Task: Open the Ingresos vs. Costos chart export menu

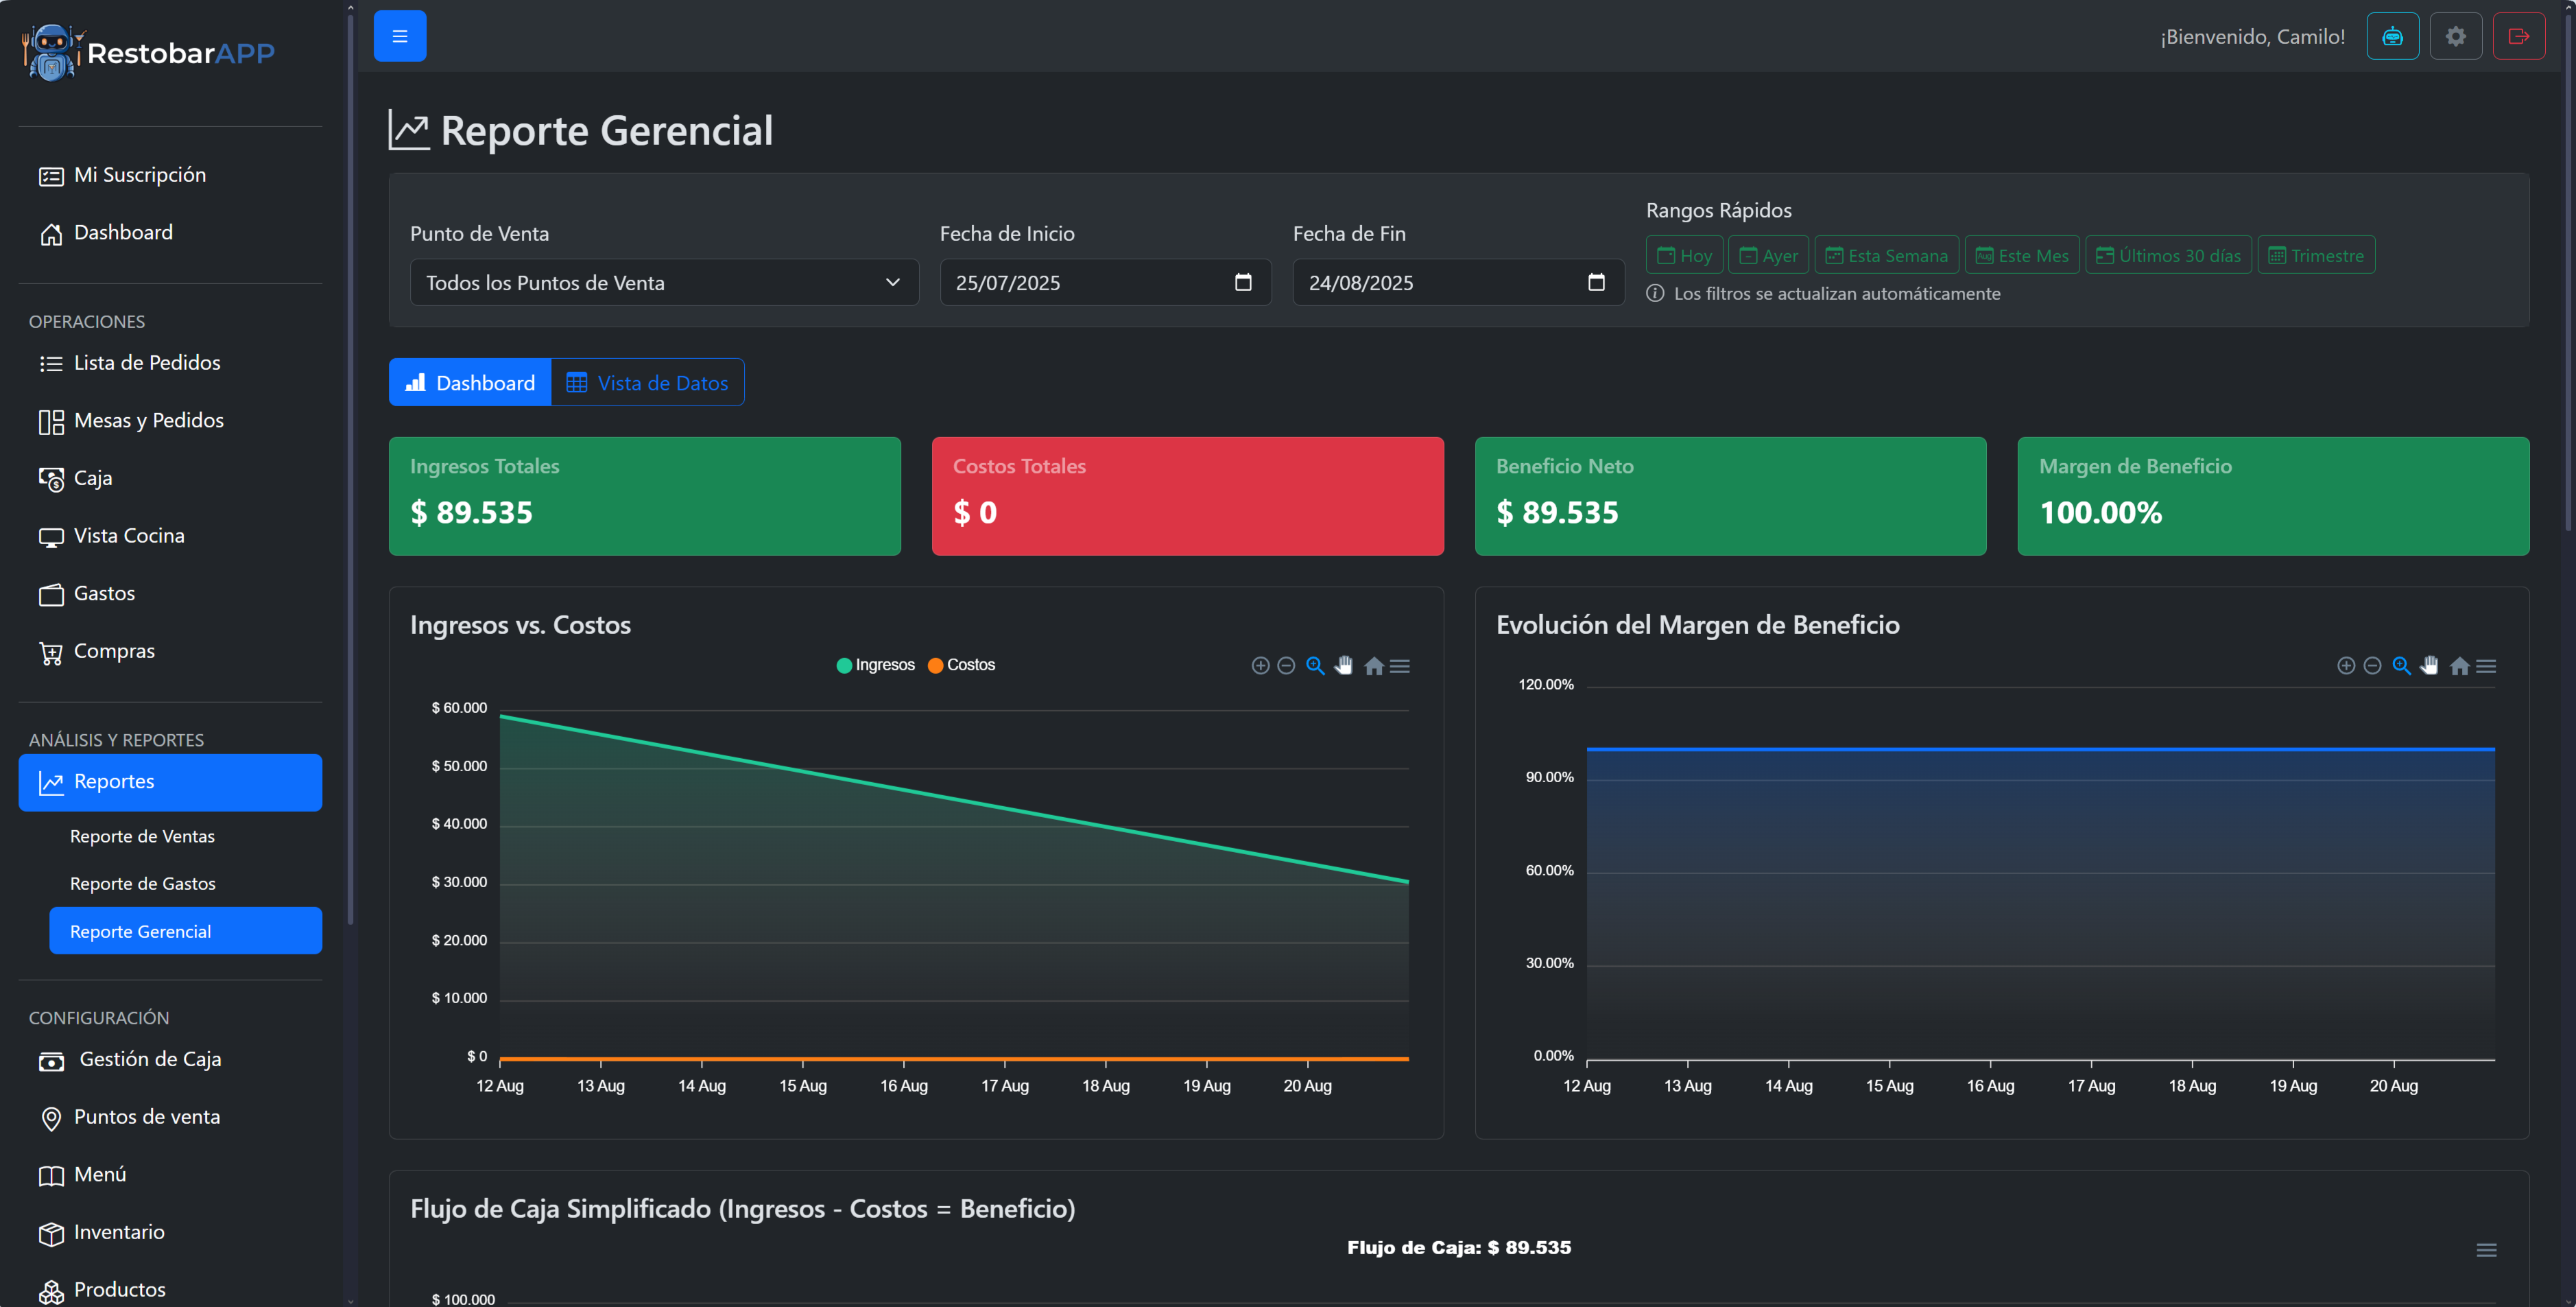Action: tap(1400, 665)
